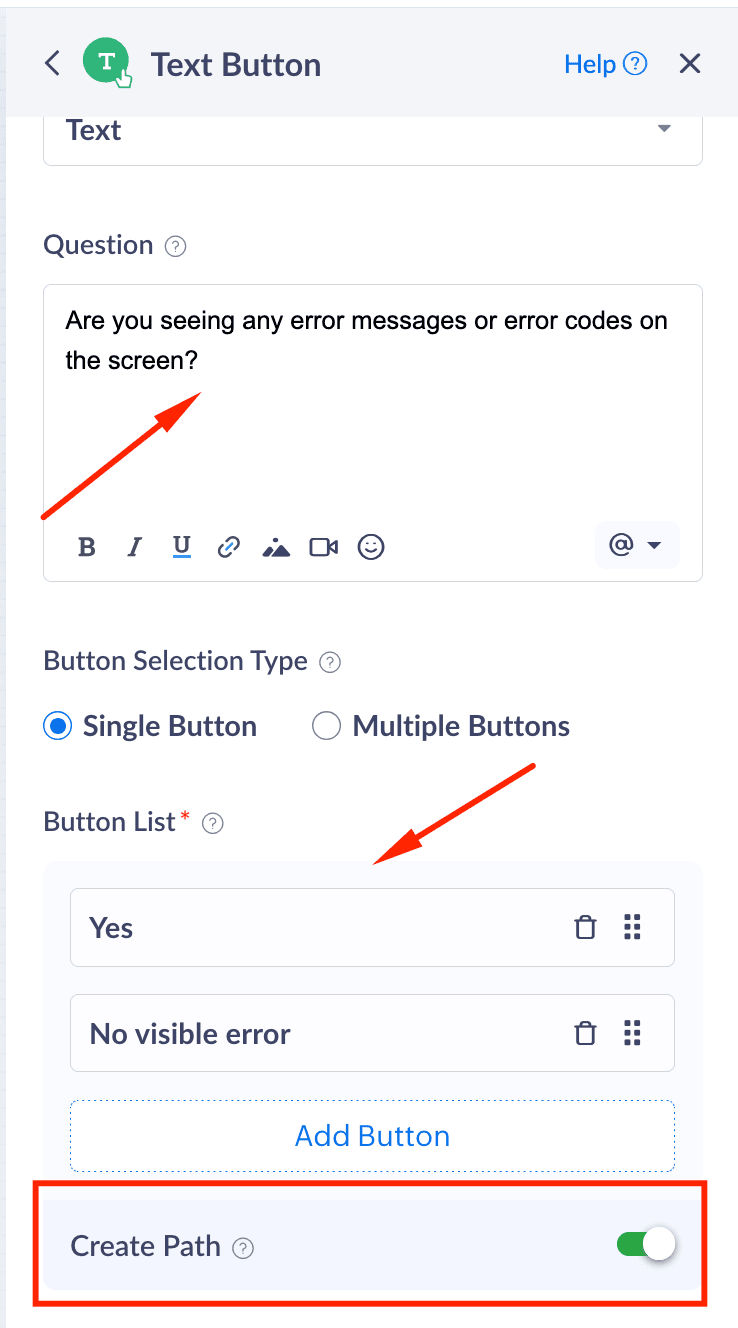Click the Italic formatting icon
The width and height of the screenshot is (738, 1328).
click(134, 547)
